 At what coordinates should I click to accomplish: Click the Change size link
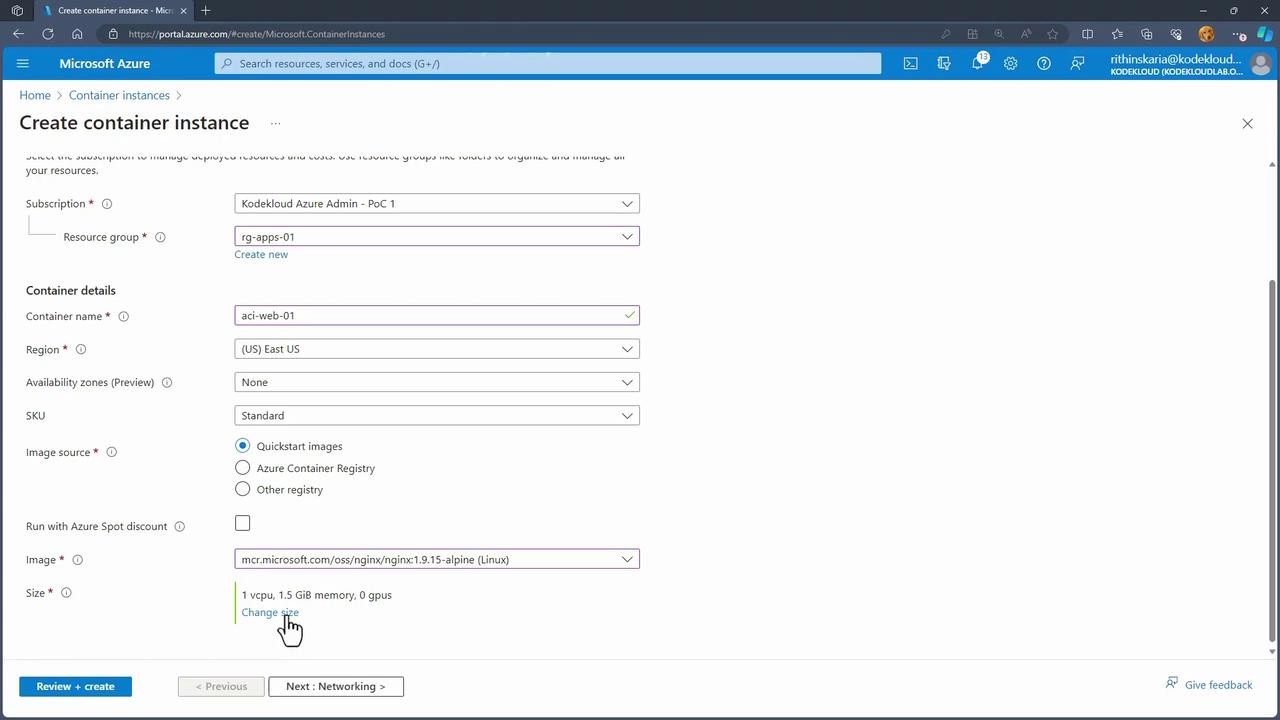point(270,613)
